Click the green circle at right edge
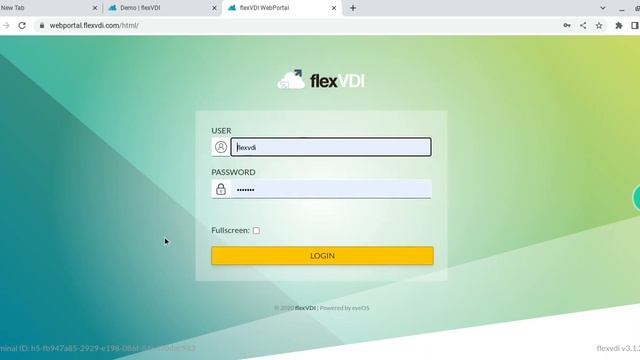Image resolution: width=640 pixels, height=360 pixels. pyautogui.click(x=636, y=198)
